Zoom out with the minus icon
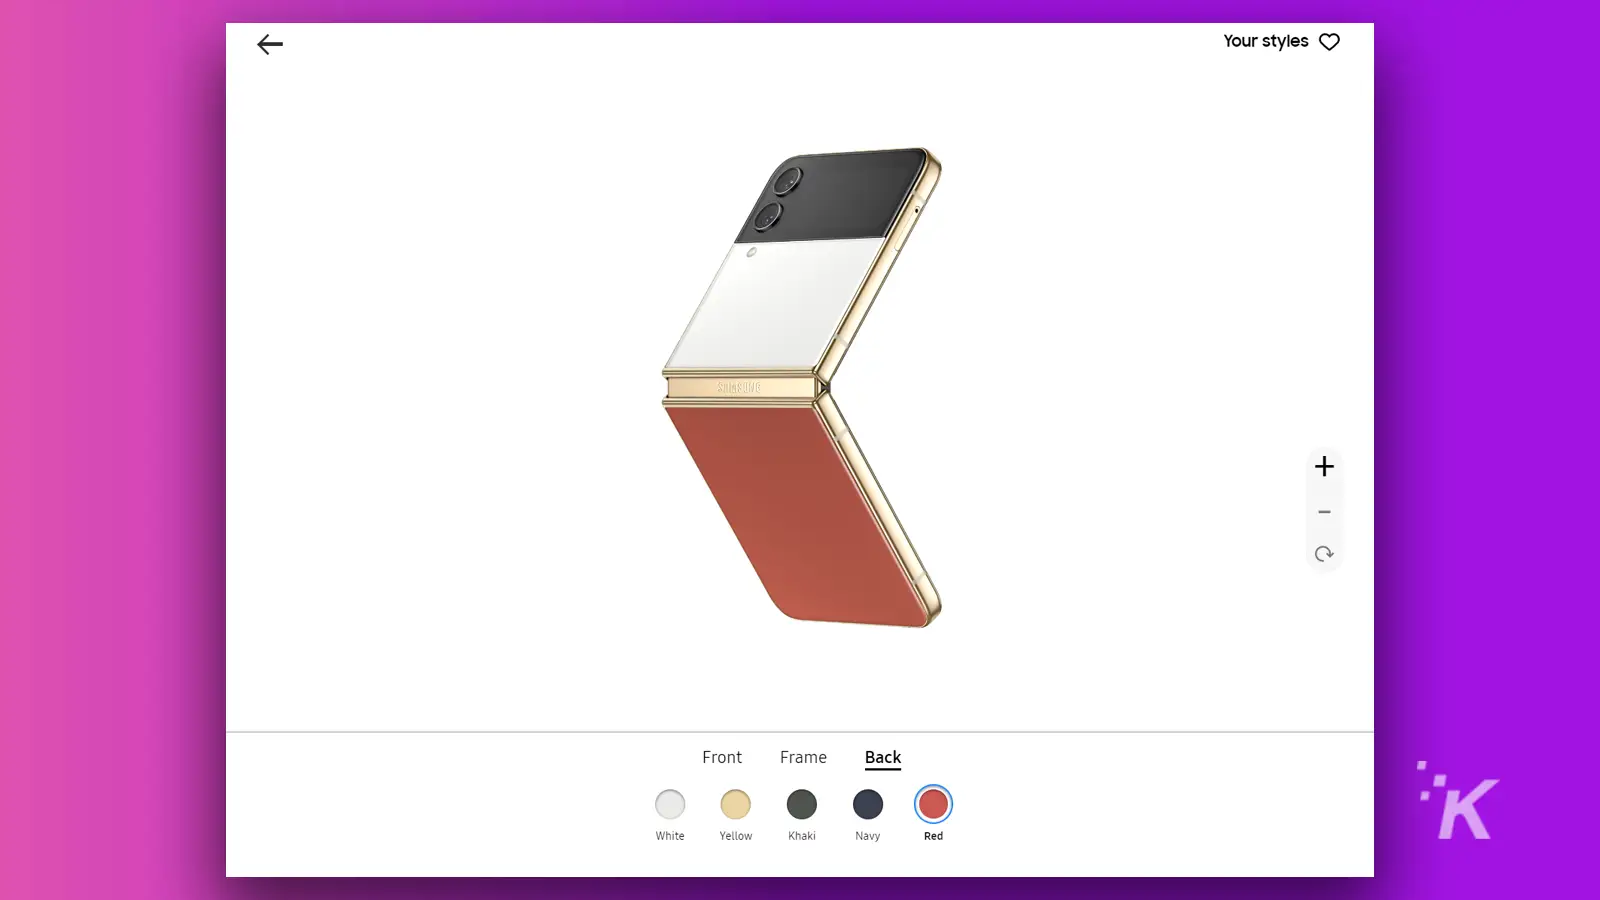This screenshot has height=900, width=1600. click(1324, 512)
